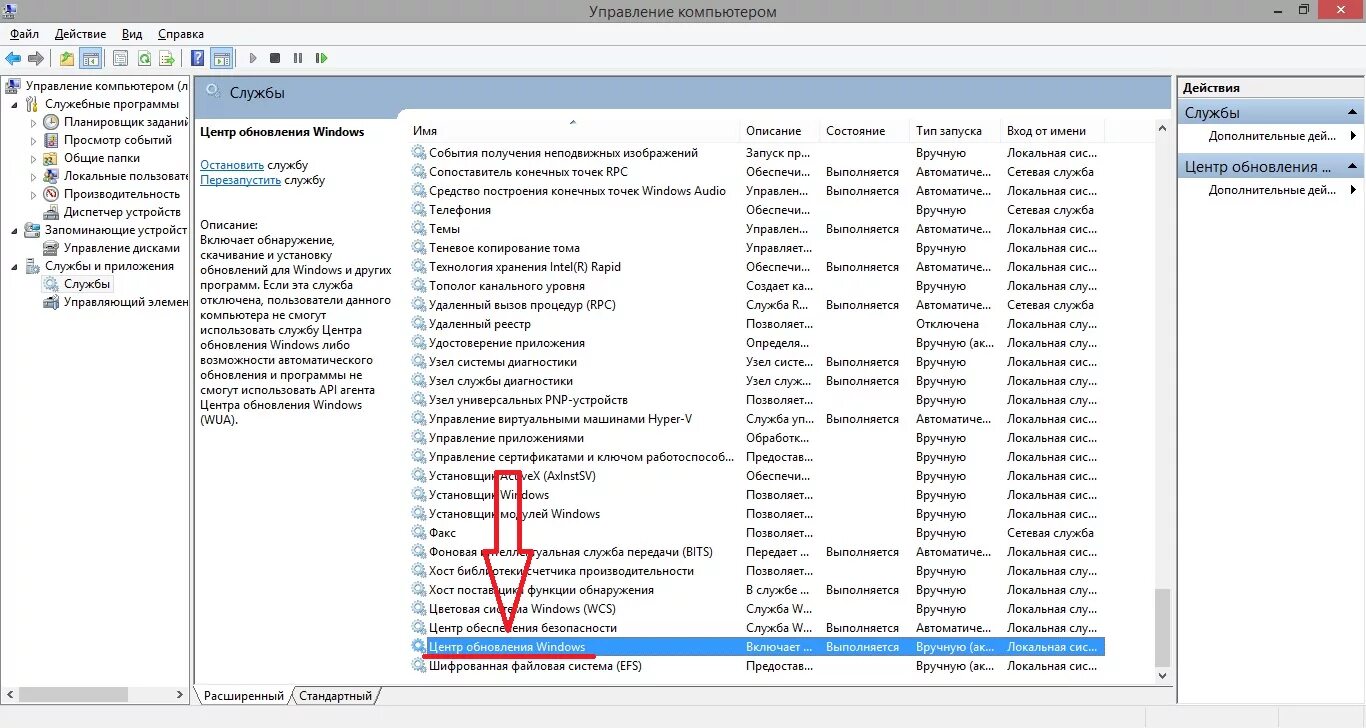This screenshot has height=728, width=1366.
Task: Select Управляющий элемент WMI tree item
Action: click(126, 302)
